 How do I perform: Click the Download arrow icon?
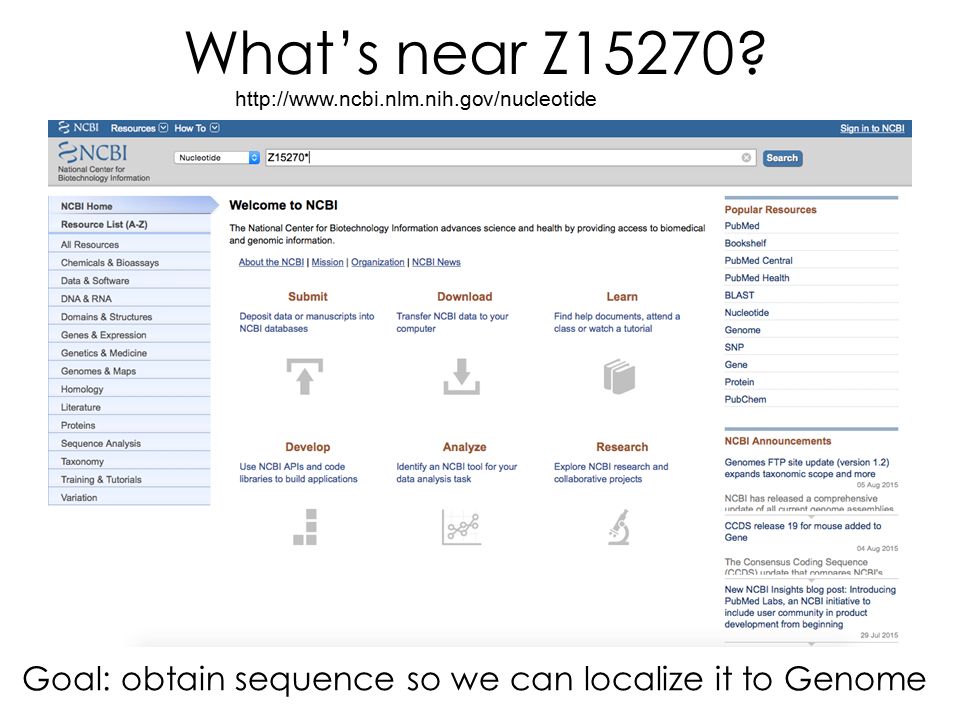462,377
